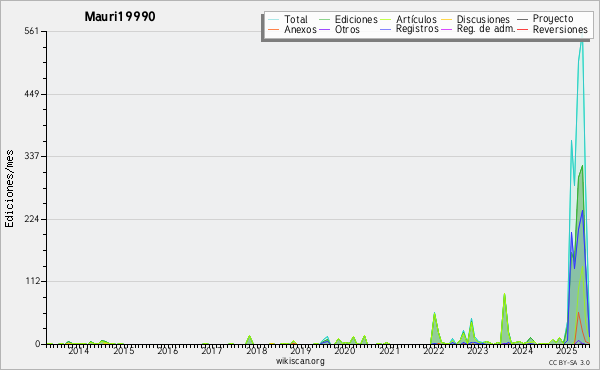Screen dimensions: 600x370
Task: Click the blue Registros line swatch
Action: tap(385, 29)
